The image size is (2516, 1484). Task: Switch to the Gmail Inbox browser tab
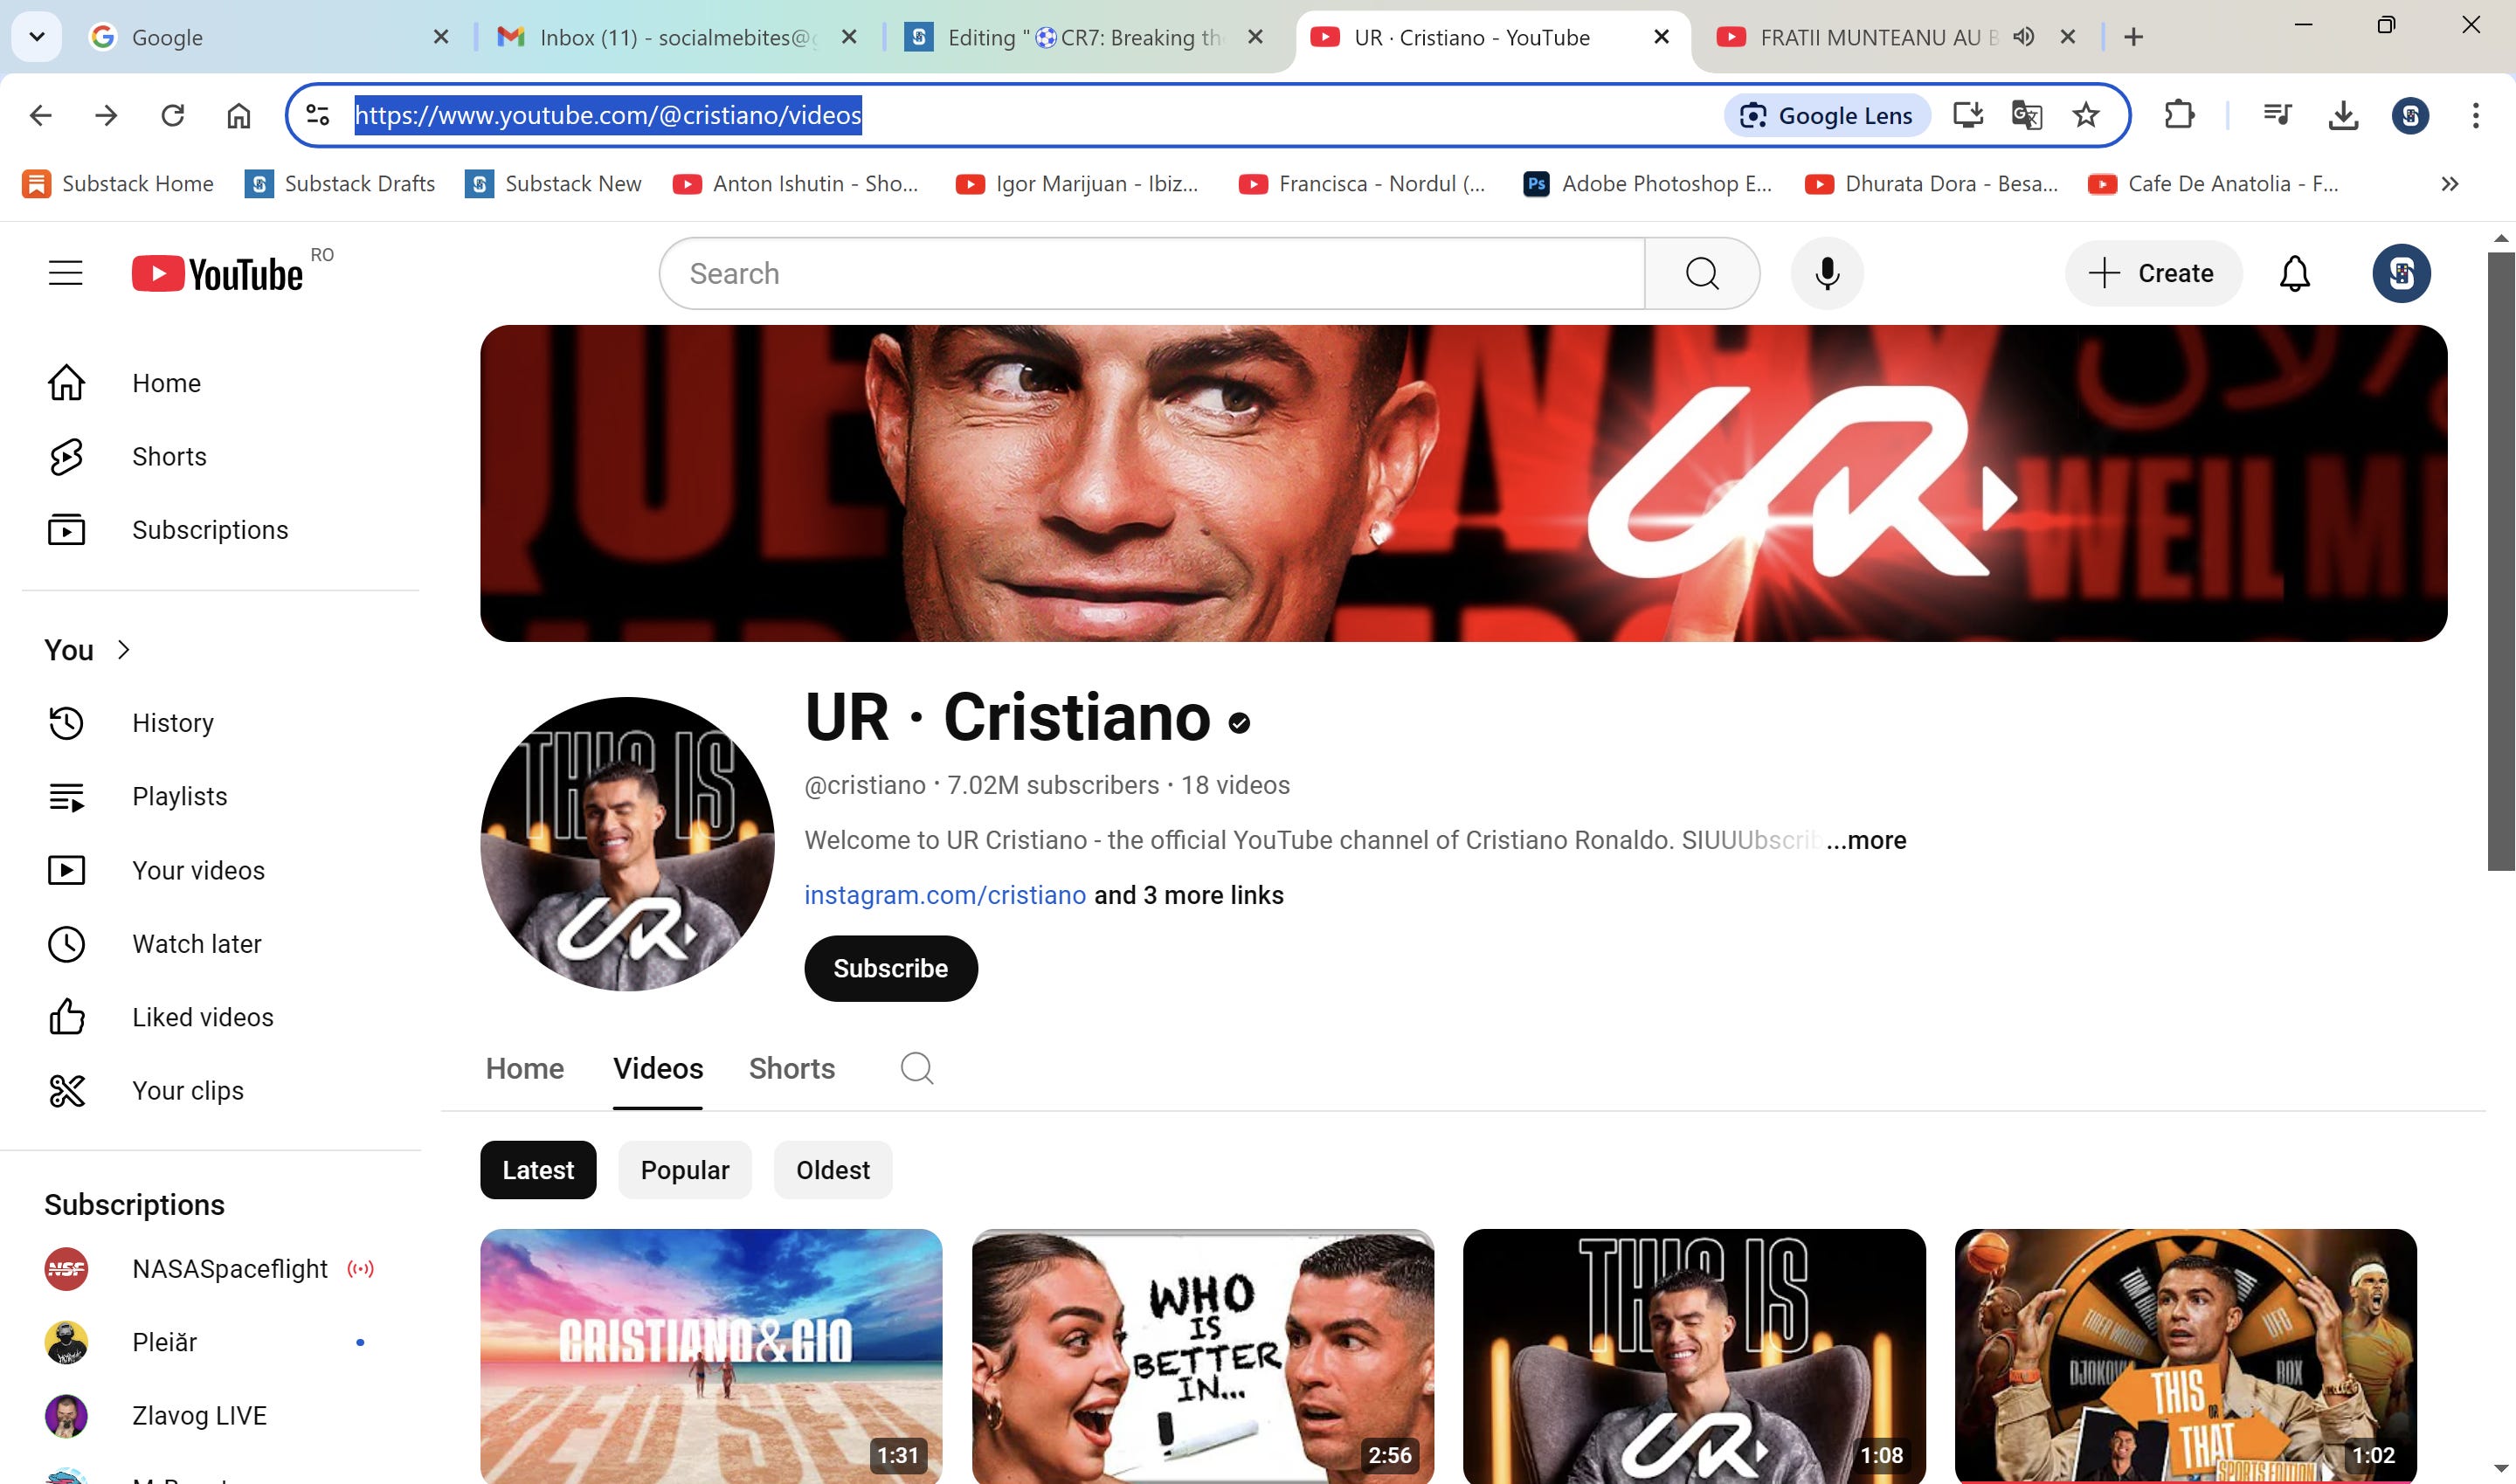point(675,37)
